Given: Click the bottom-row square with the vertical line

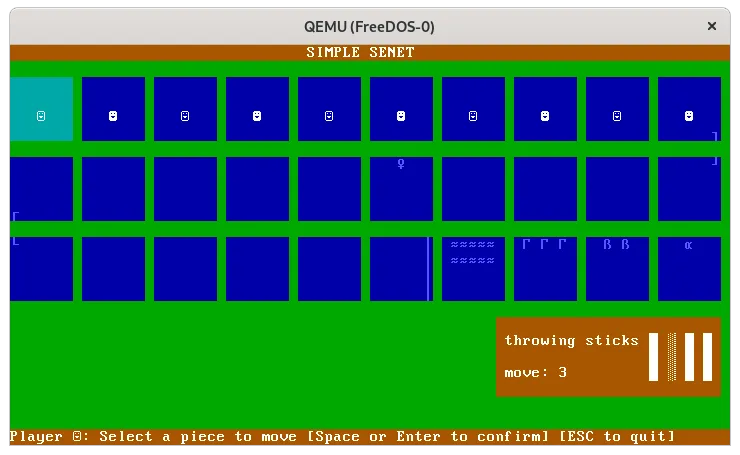Looking at the screenshot, I should click(x=401, y=269).
